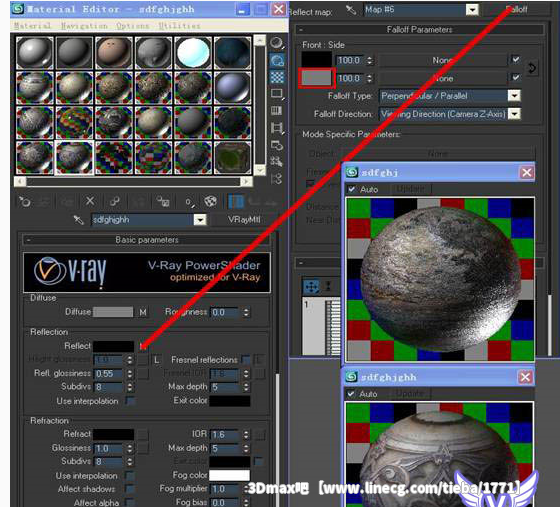Viewport: 560px width, 507px height.
Task: Open the Sample Type flyout icon
Action: pyautogui.click(x=277, y=43)
